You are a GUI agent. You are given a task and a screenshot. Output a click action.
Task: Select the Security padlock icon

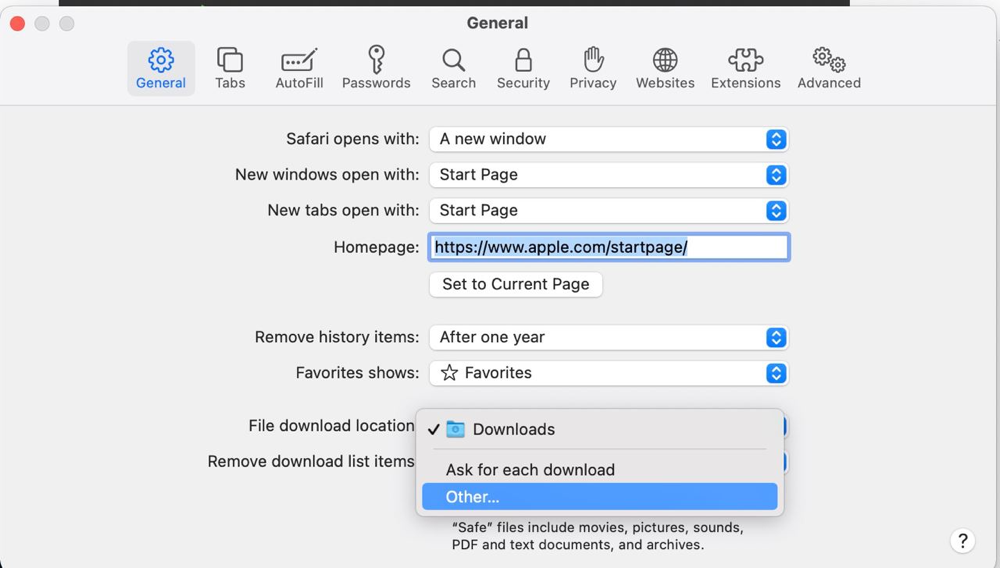523,68
